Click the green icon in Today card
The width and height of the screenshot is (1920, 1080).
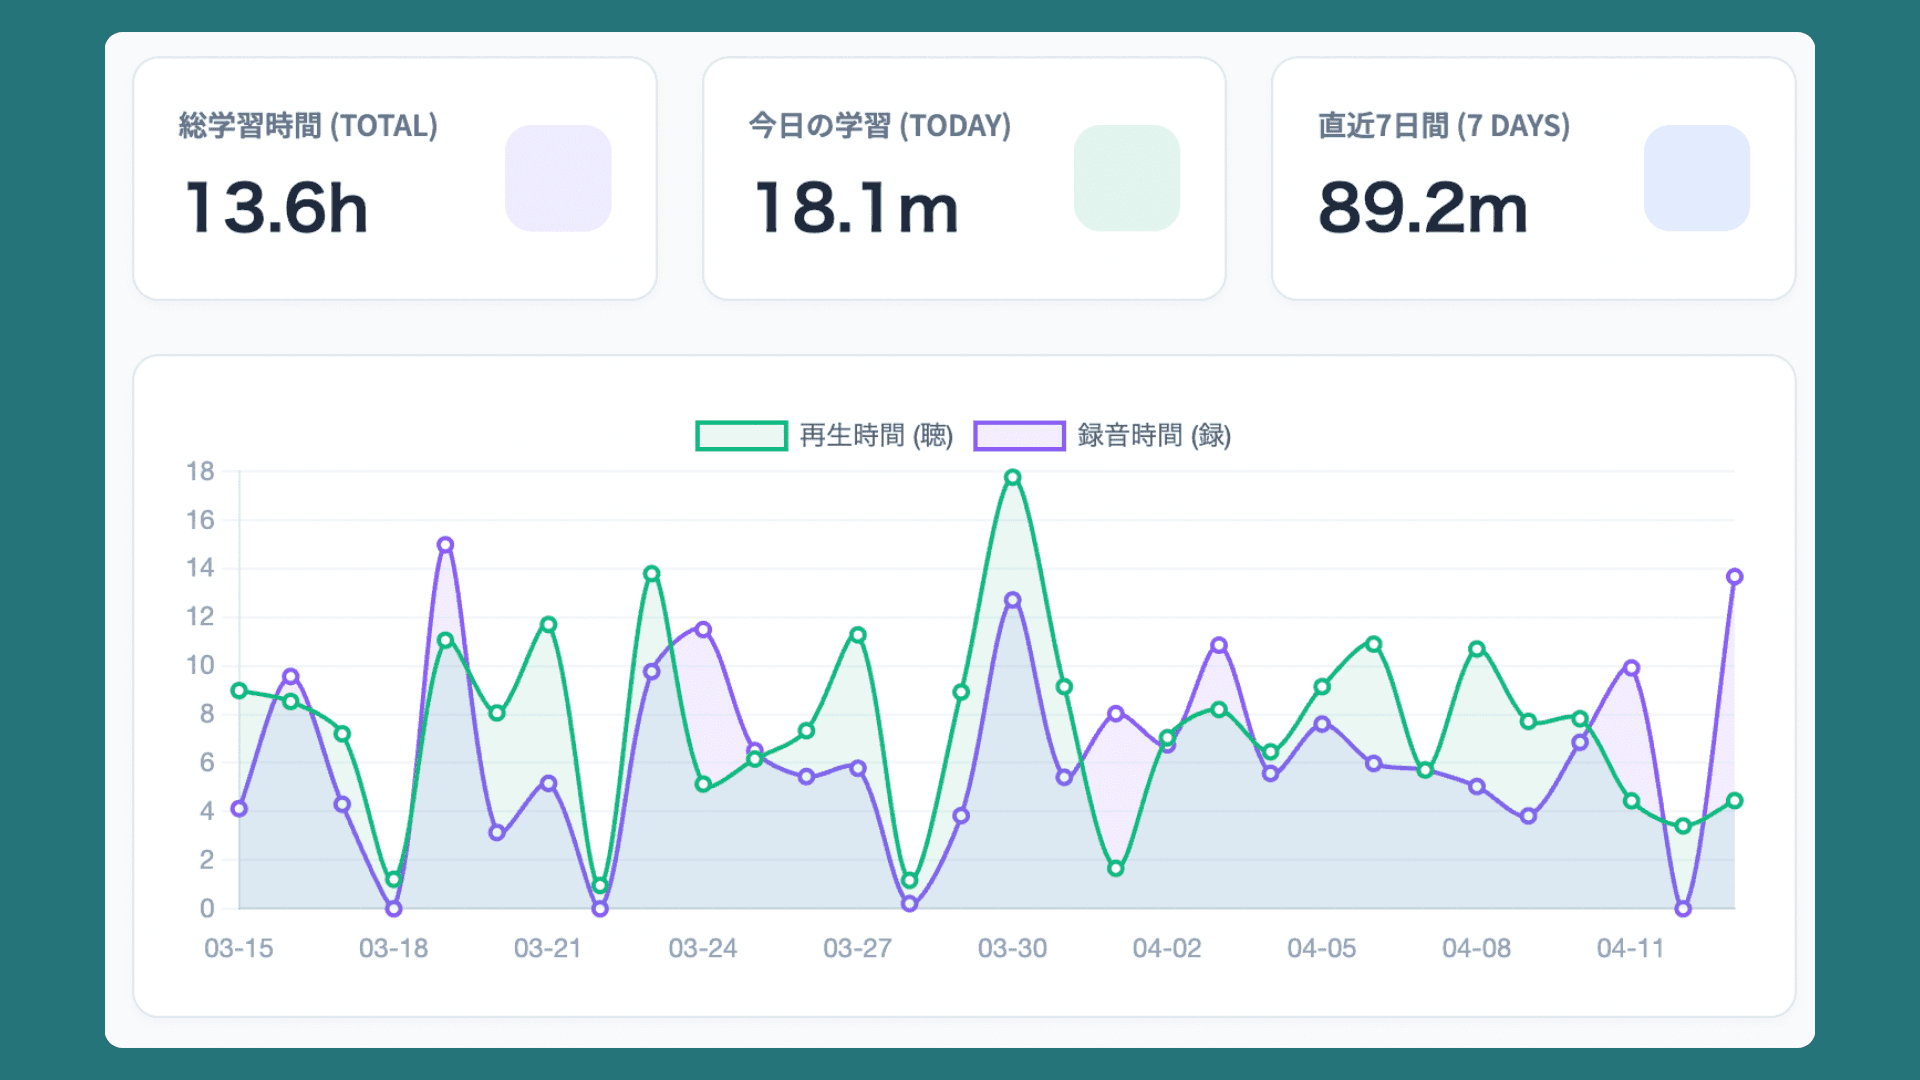point(1127,178)
